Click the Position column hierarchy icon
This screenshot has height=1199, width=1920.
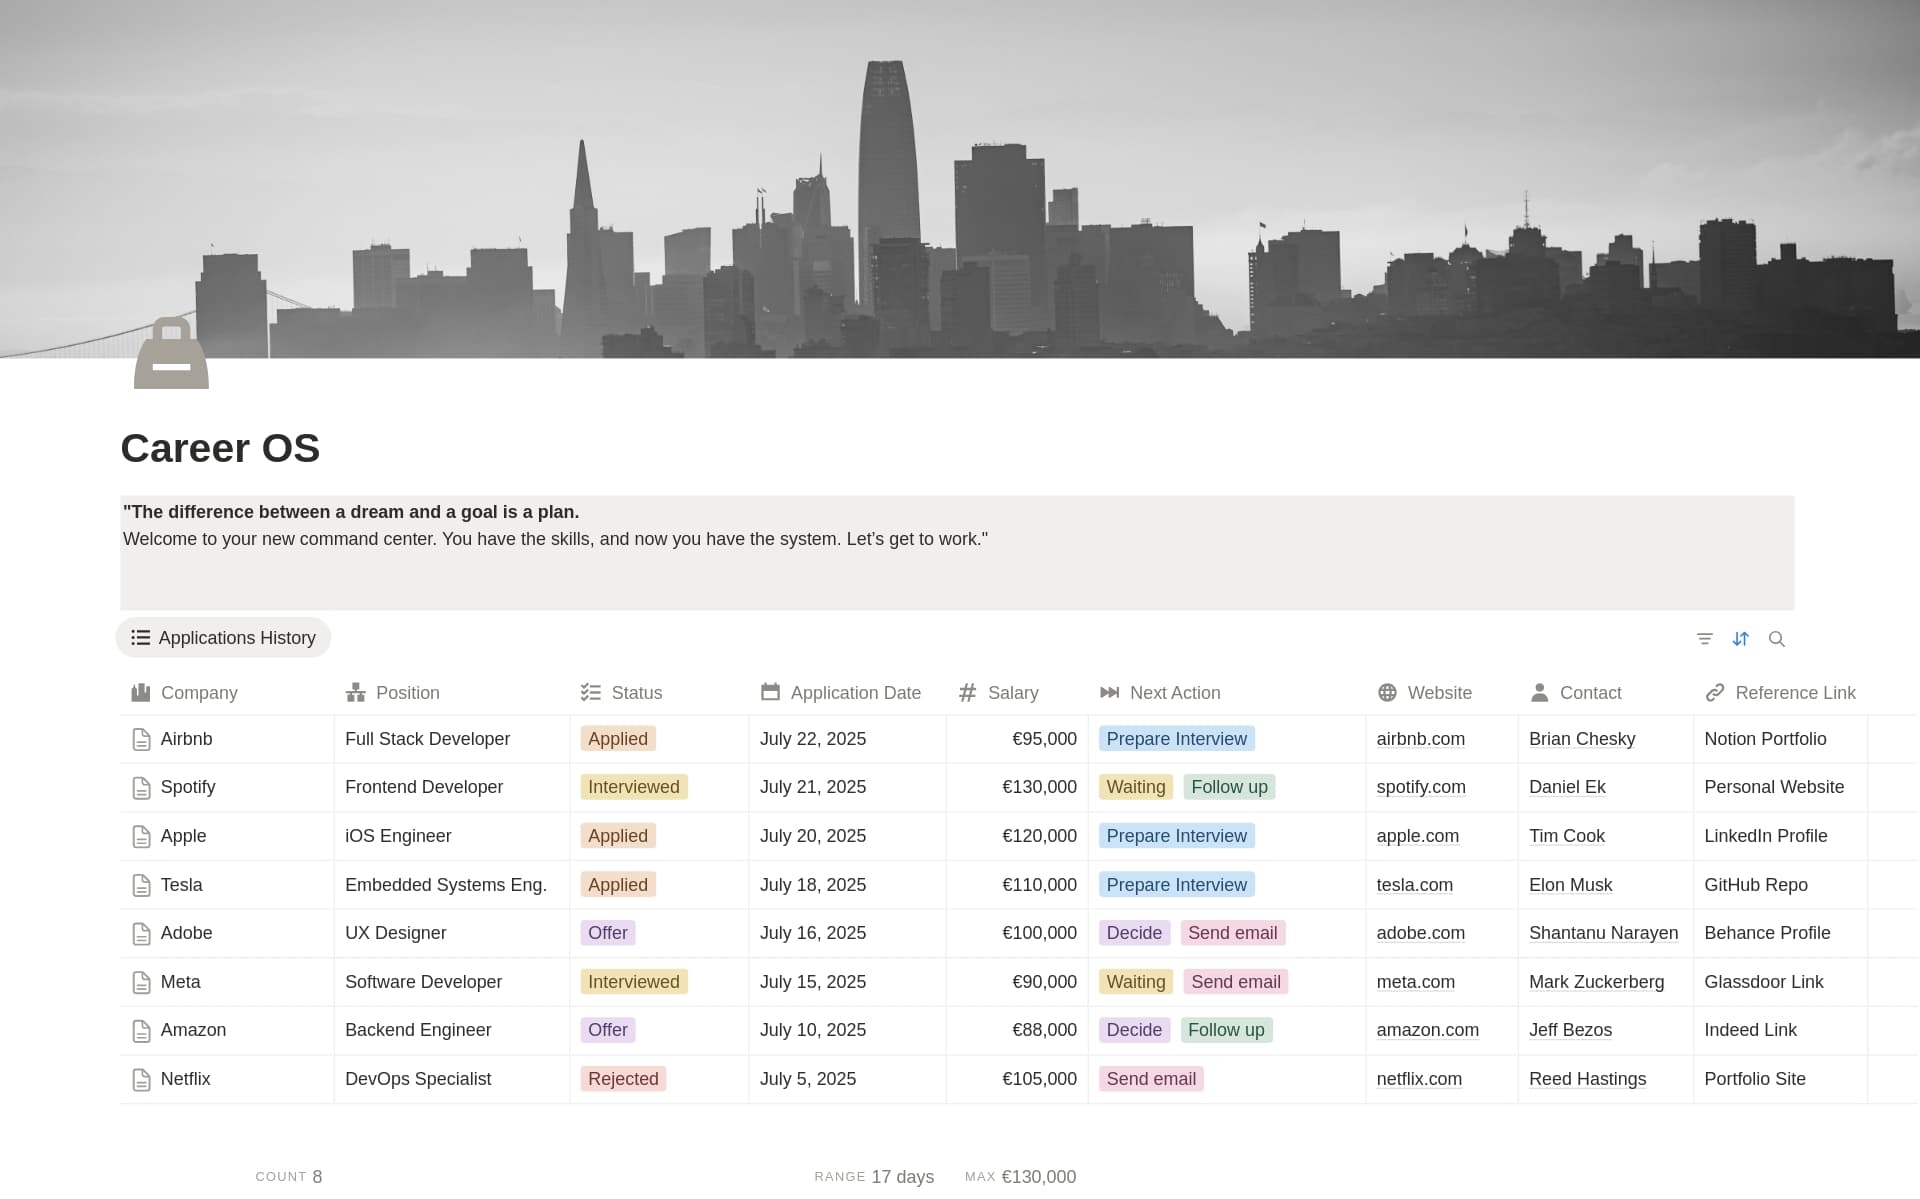click(355, 692)
